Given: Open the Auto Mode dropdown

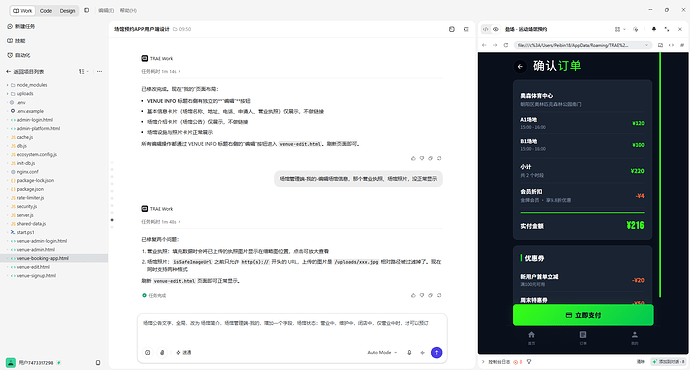Looking at the screenshot, I should [382, 352].
